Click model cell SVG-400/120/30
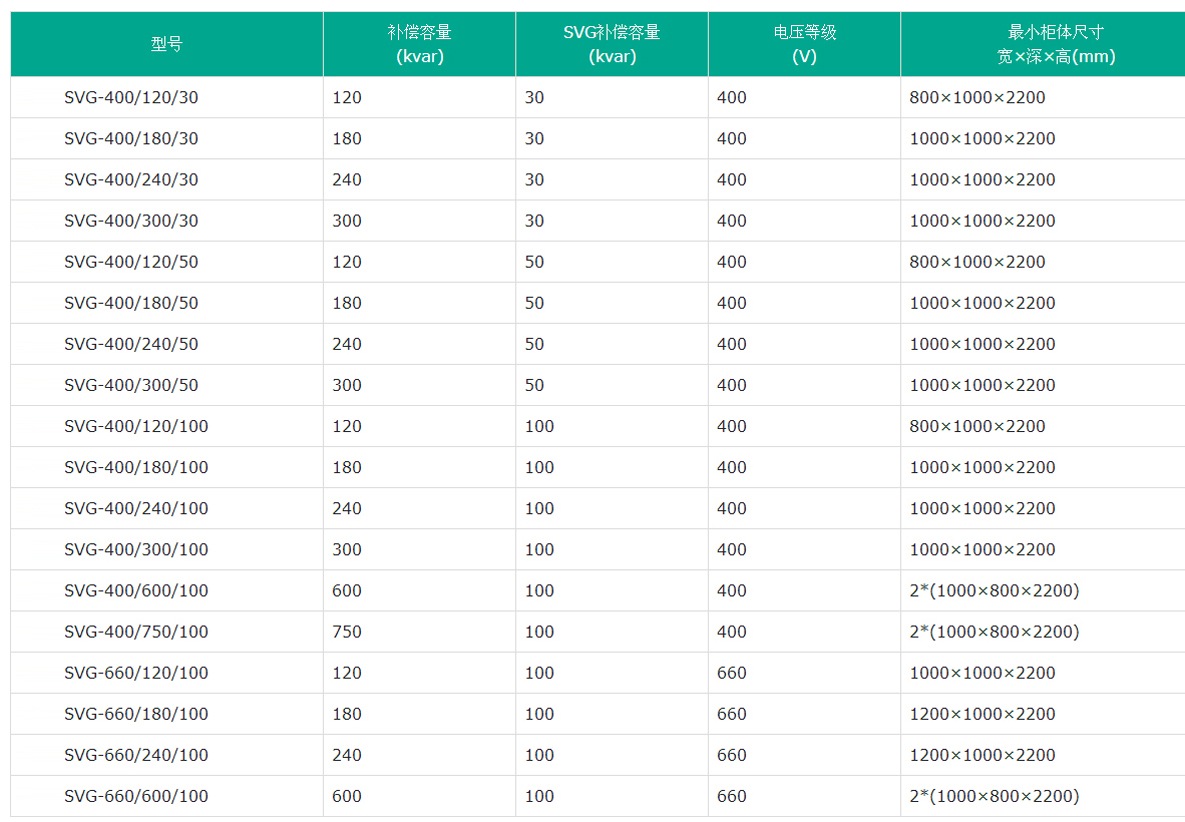The width and height of the screenshot is (1185, 822). pos(131,98)
